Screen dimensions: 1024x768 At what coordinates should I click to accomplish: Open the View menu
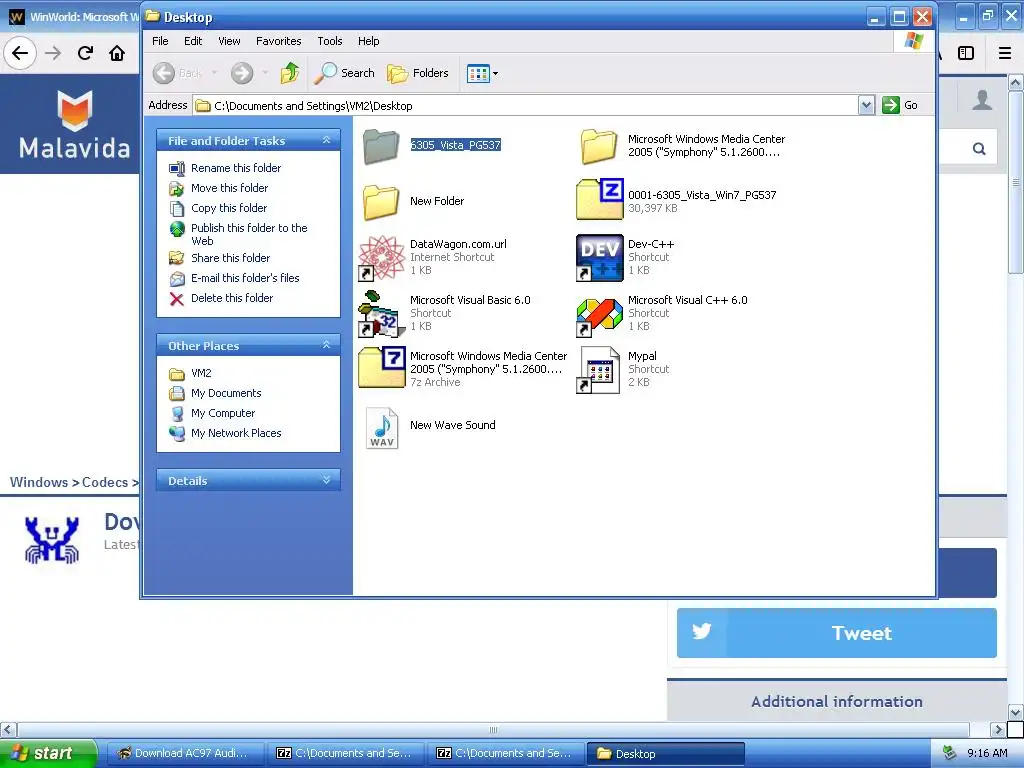click(229, 41)
